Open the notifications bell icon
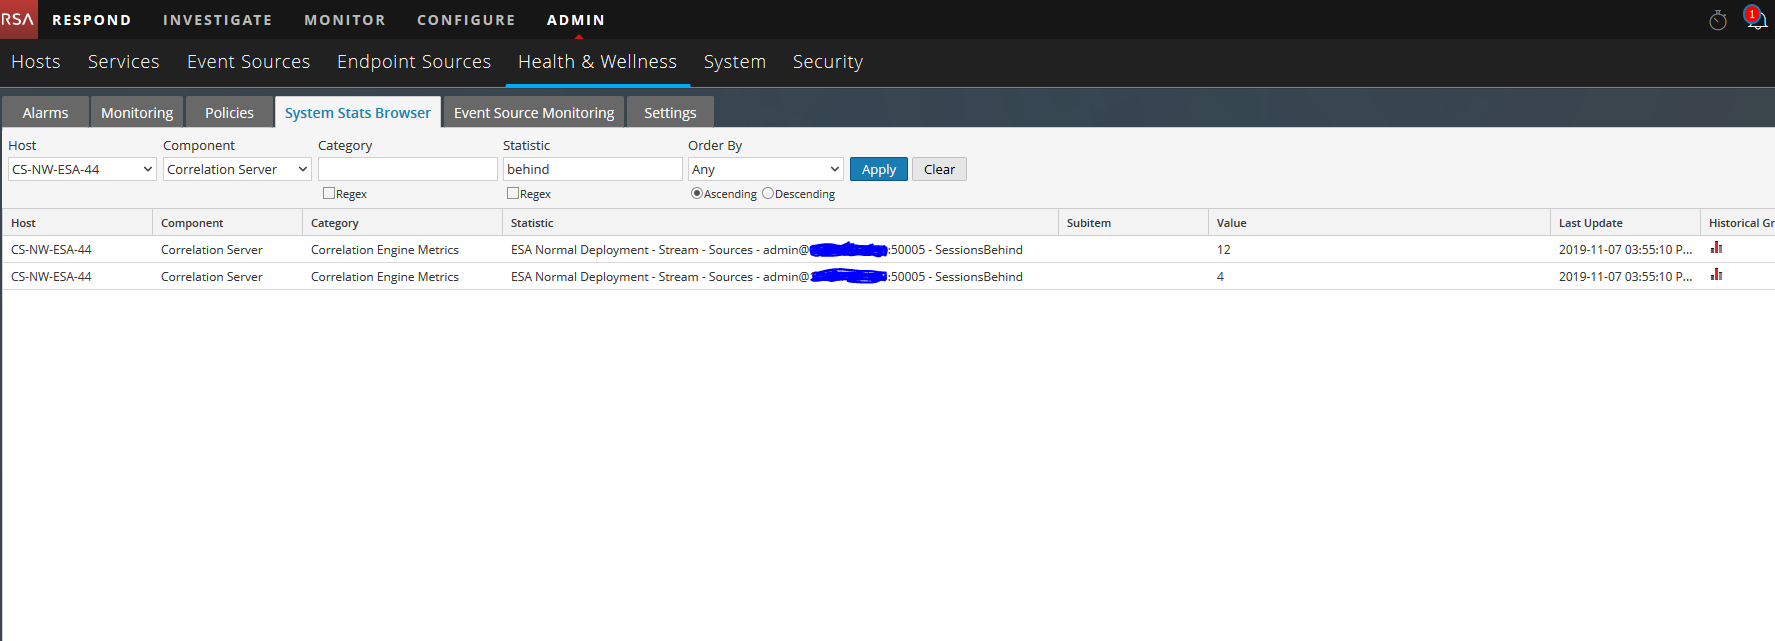This screenshot has height=641, width=1775. pyautogui.click(x=1755, y=19)
